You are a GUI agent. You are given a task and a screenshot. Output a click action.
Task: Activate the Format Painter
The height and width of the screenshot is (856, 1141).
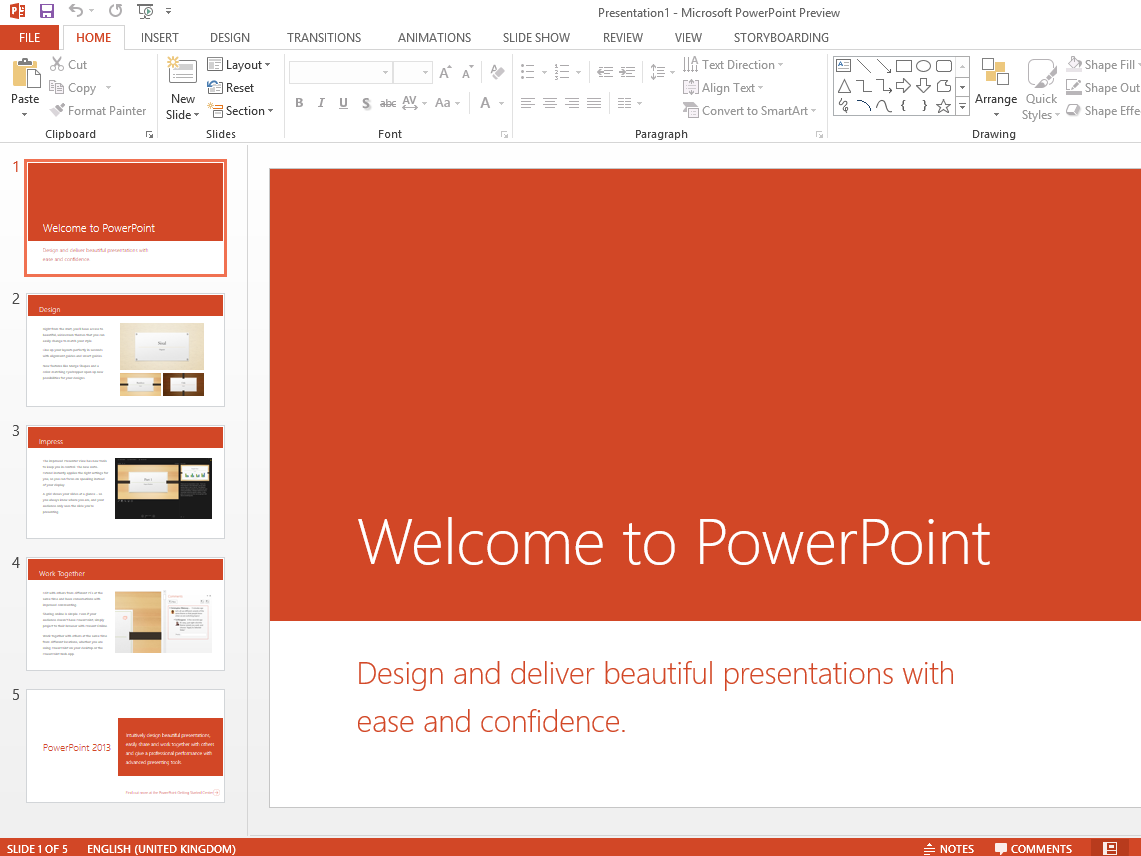point(98,111)
